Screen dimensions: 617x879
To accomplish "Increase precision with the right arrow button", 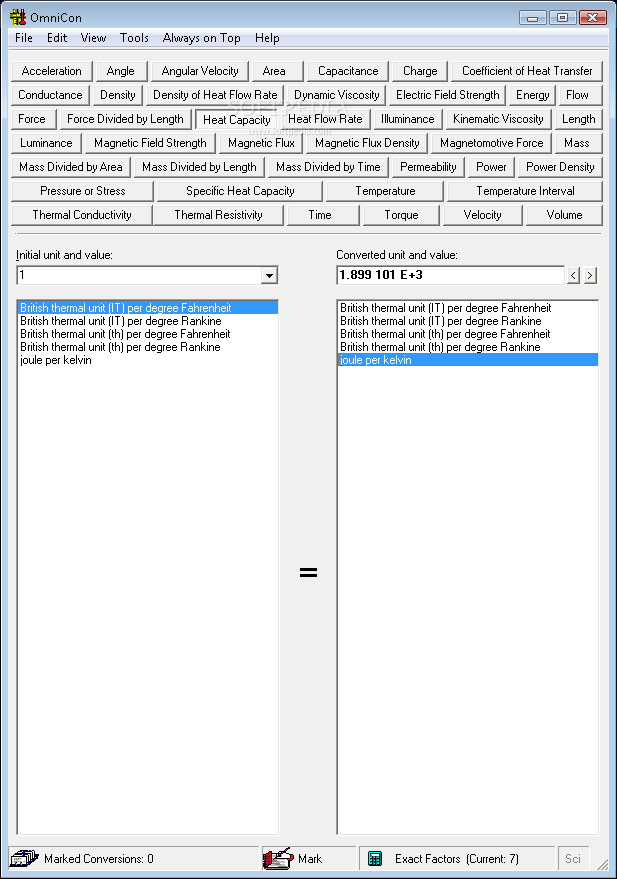I will 590,275.
